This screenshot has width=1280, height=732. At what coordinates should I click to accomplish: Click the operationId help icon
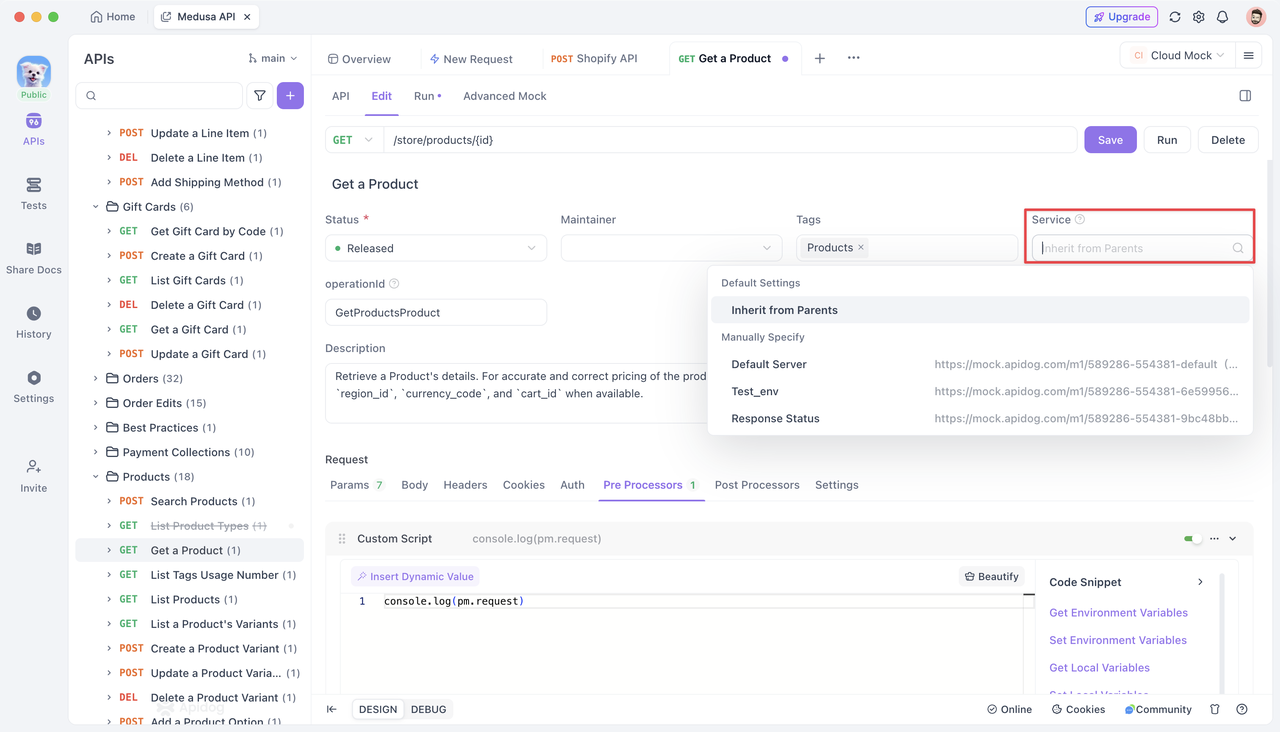pyautogui.click(x=394, y=284)
